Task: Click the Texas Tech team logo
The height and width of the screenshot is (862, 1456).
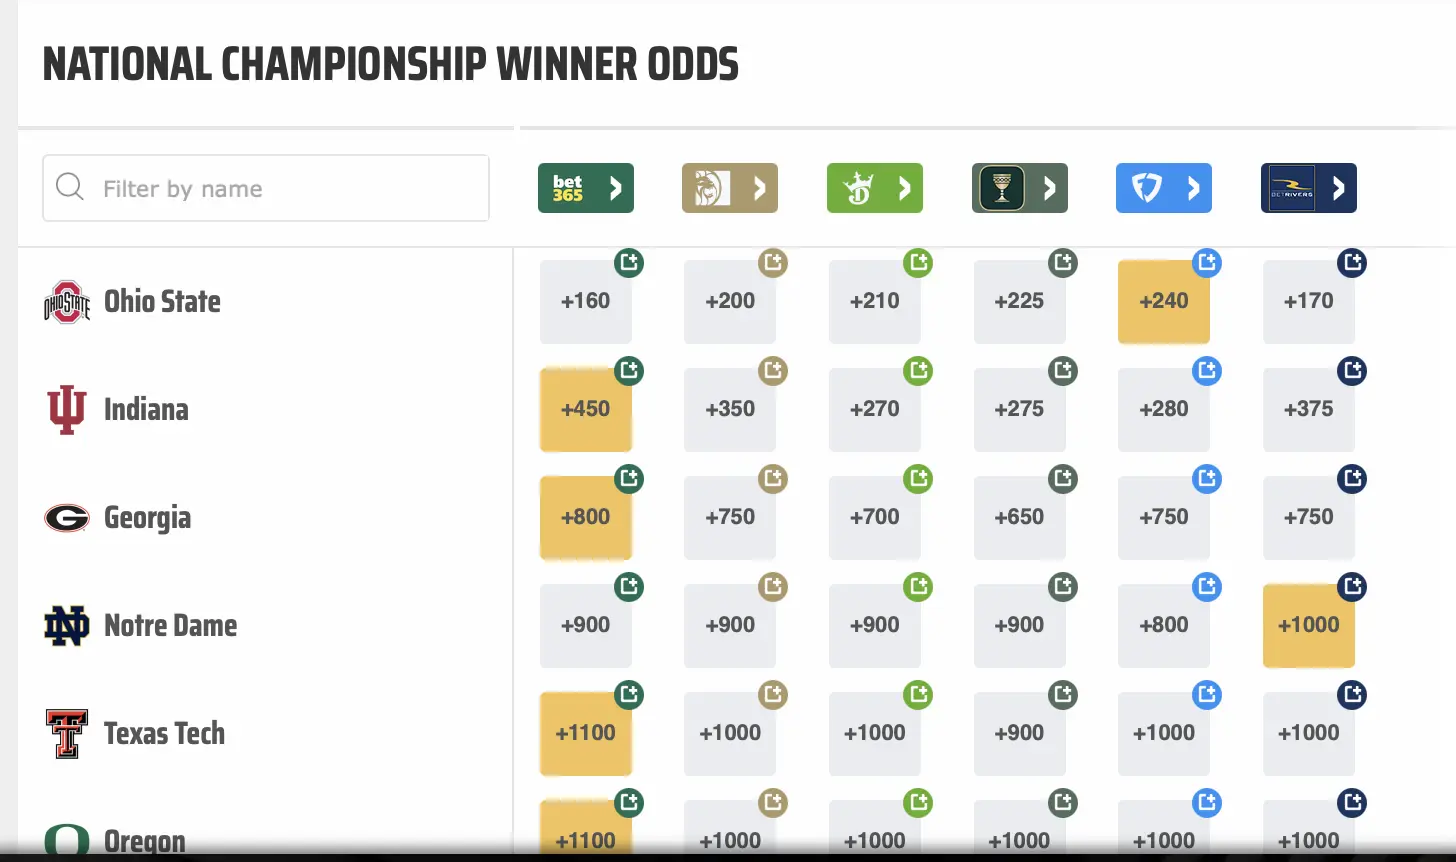Action: pos(67,734)
